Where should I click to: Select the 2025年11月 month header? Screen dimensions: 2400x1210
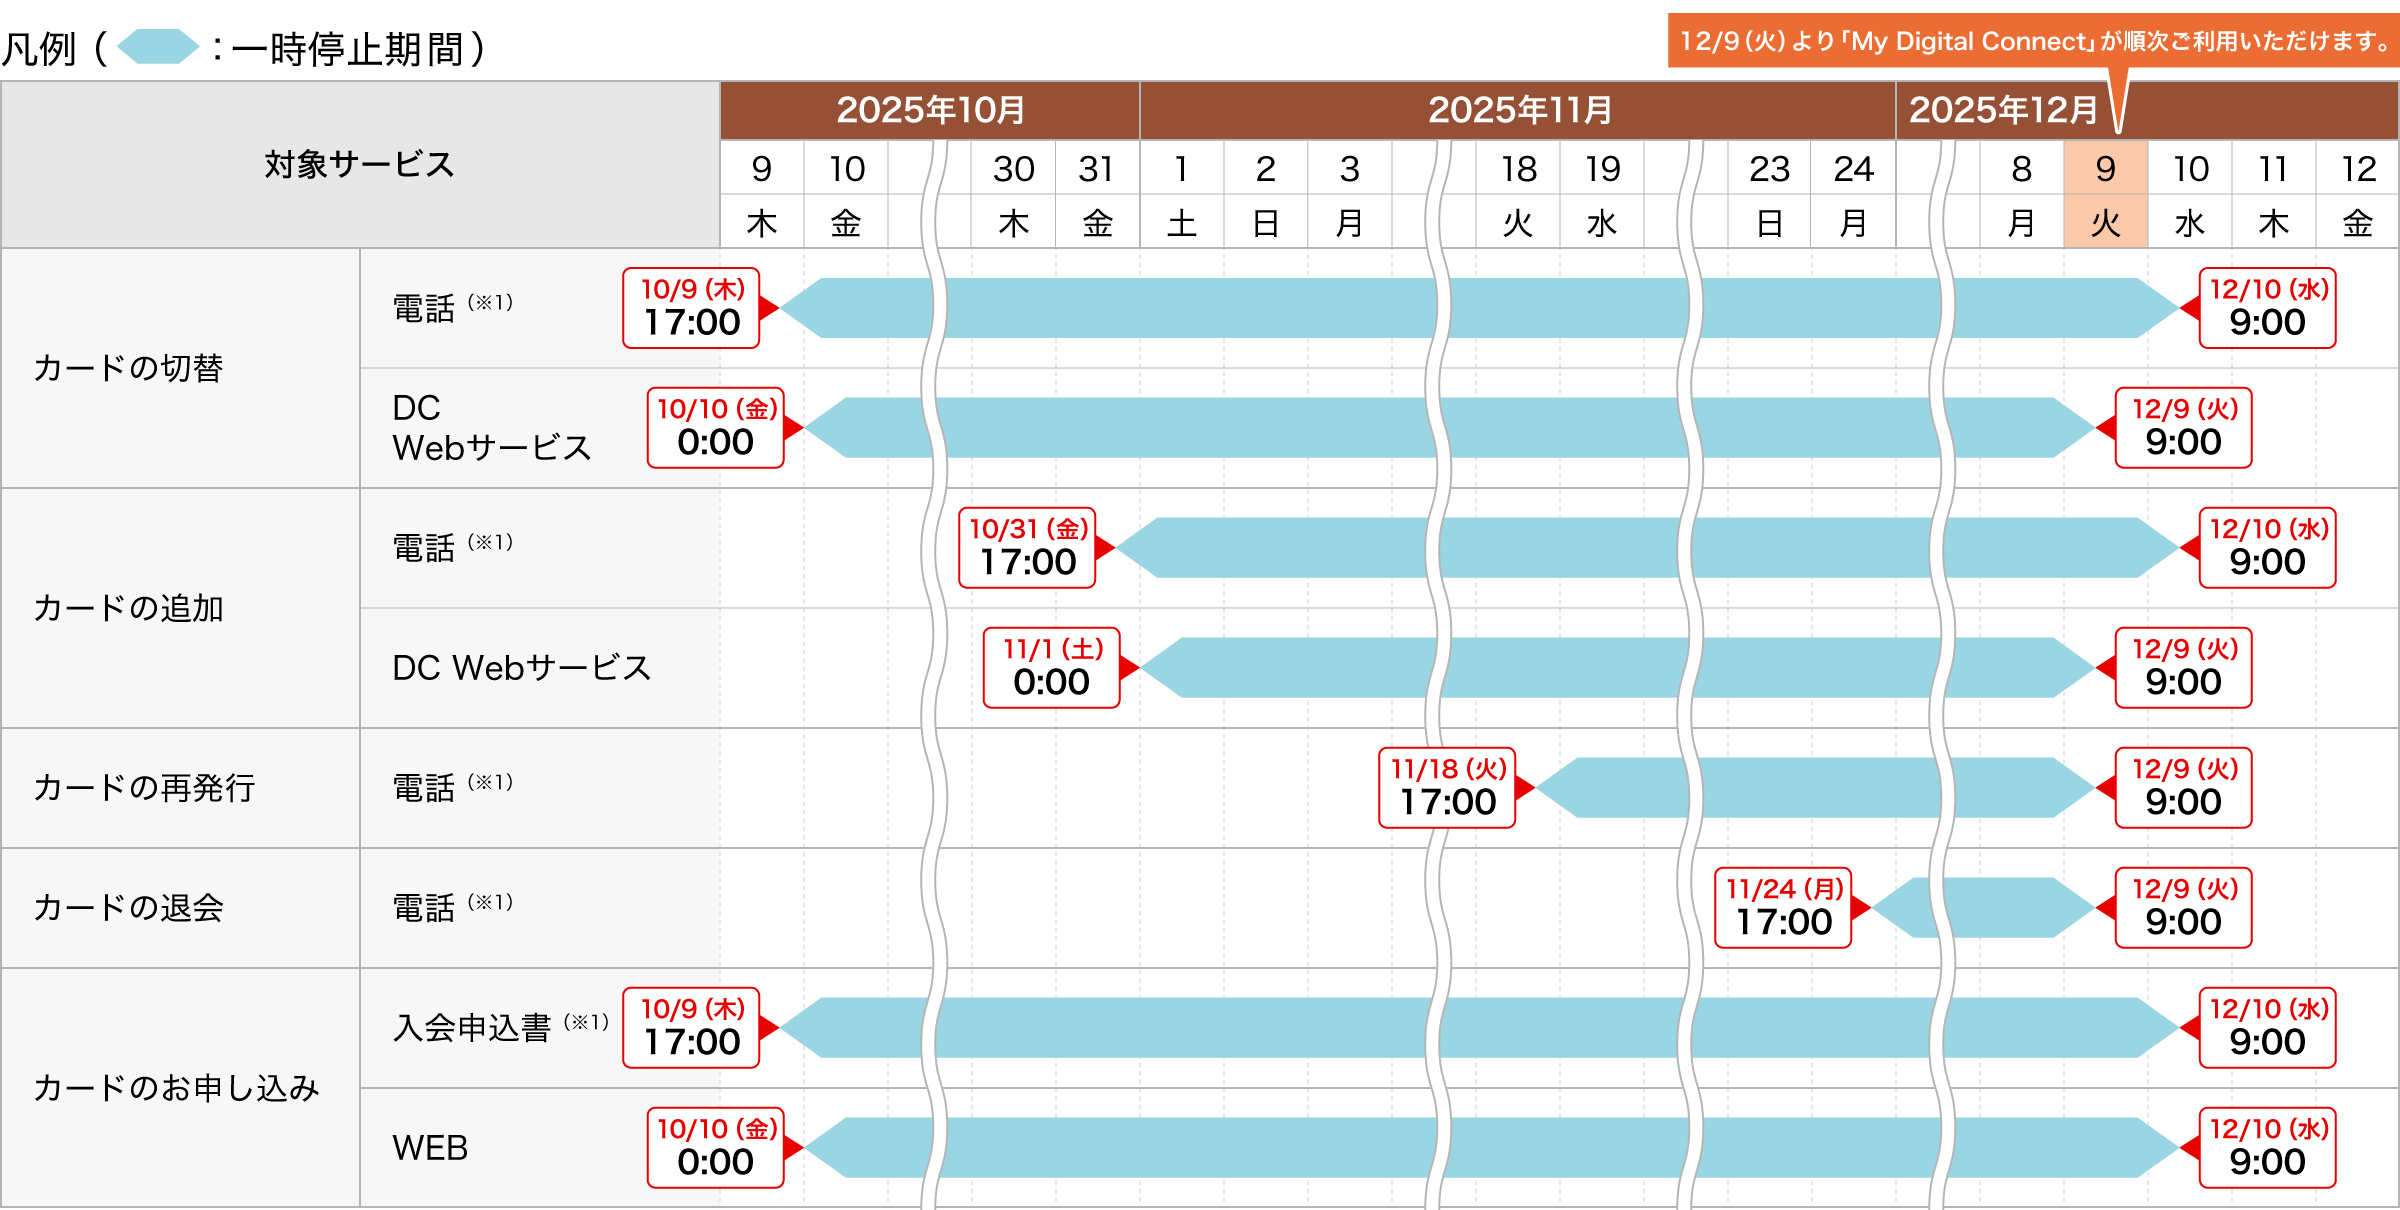click(x=1518, y=110)
